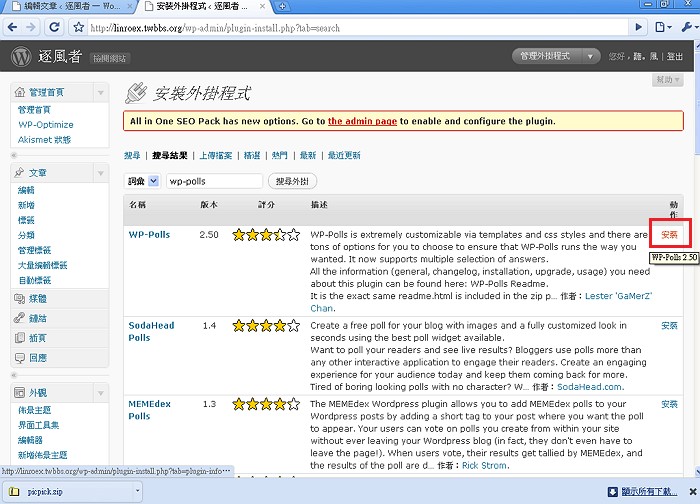Reload the page with refresh icon
Image resolution: width=700 pixels, height=504 pixels.
(54, 27)
